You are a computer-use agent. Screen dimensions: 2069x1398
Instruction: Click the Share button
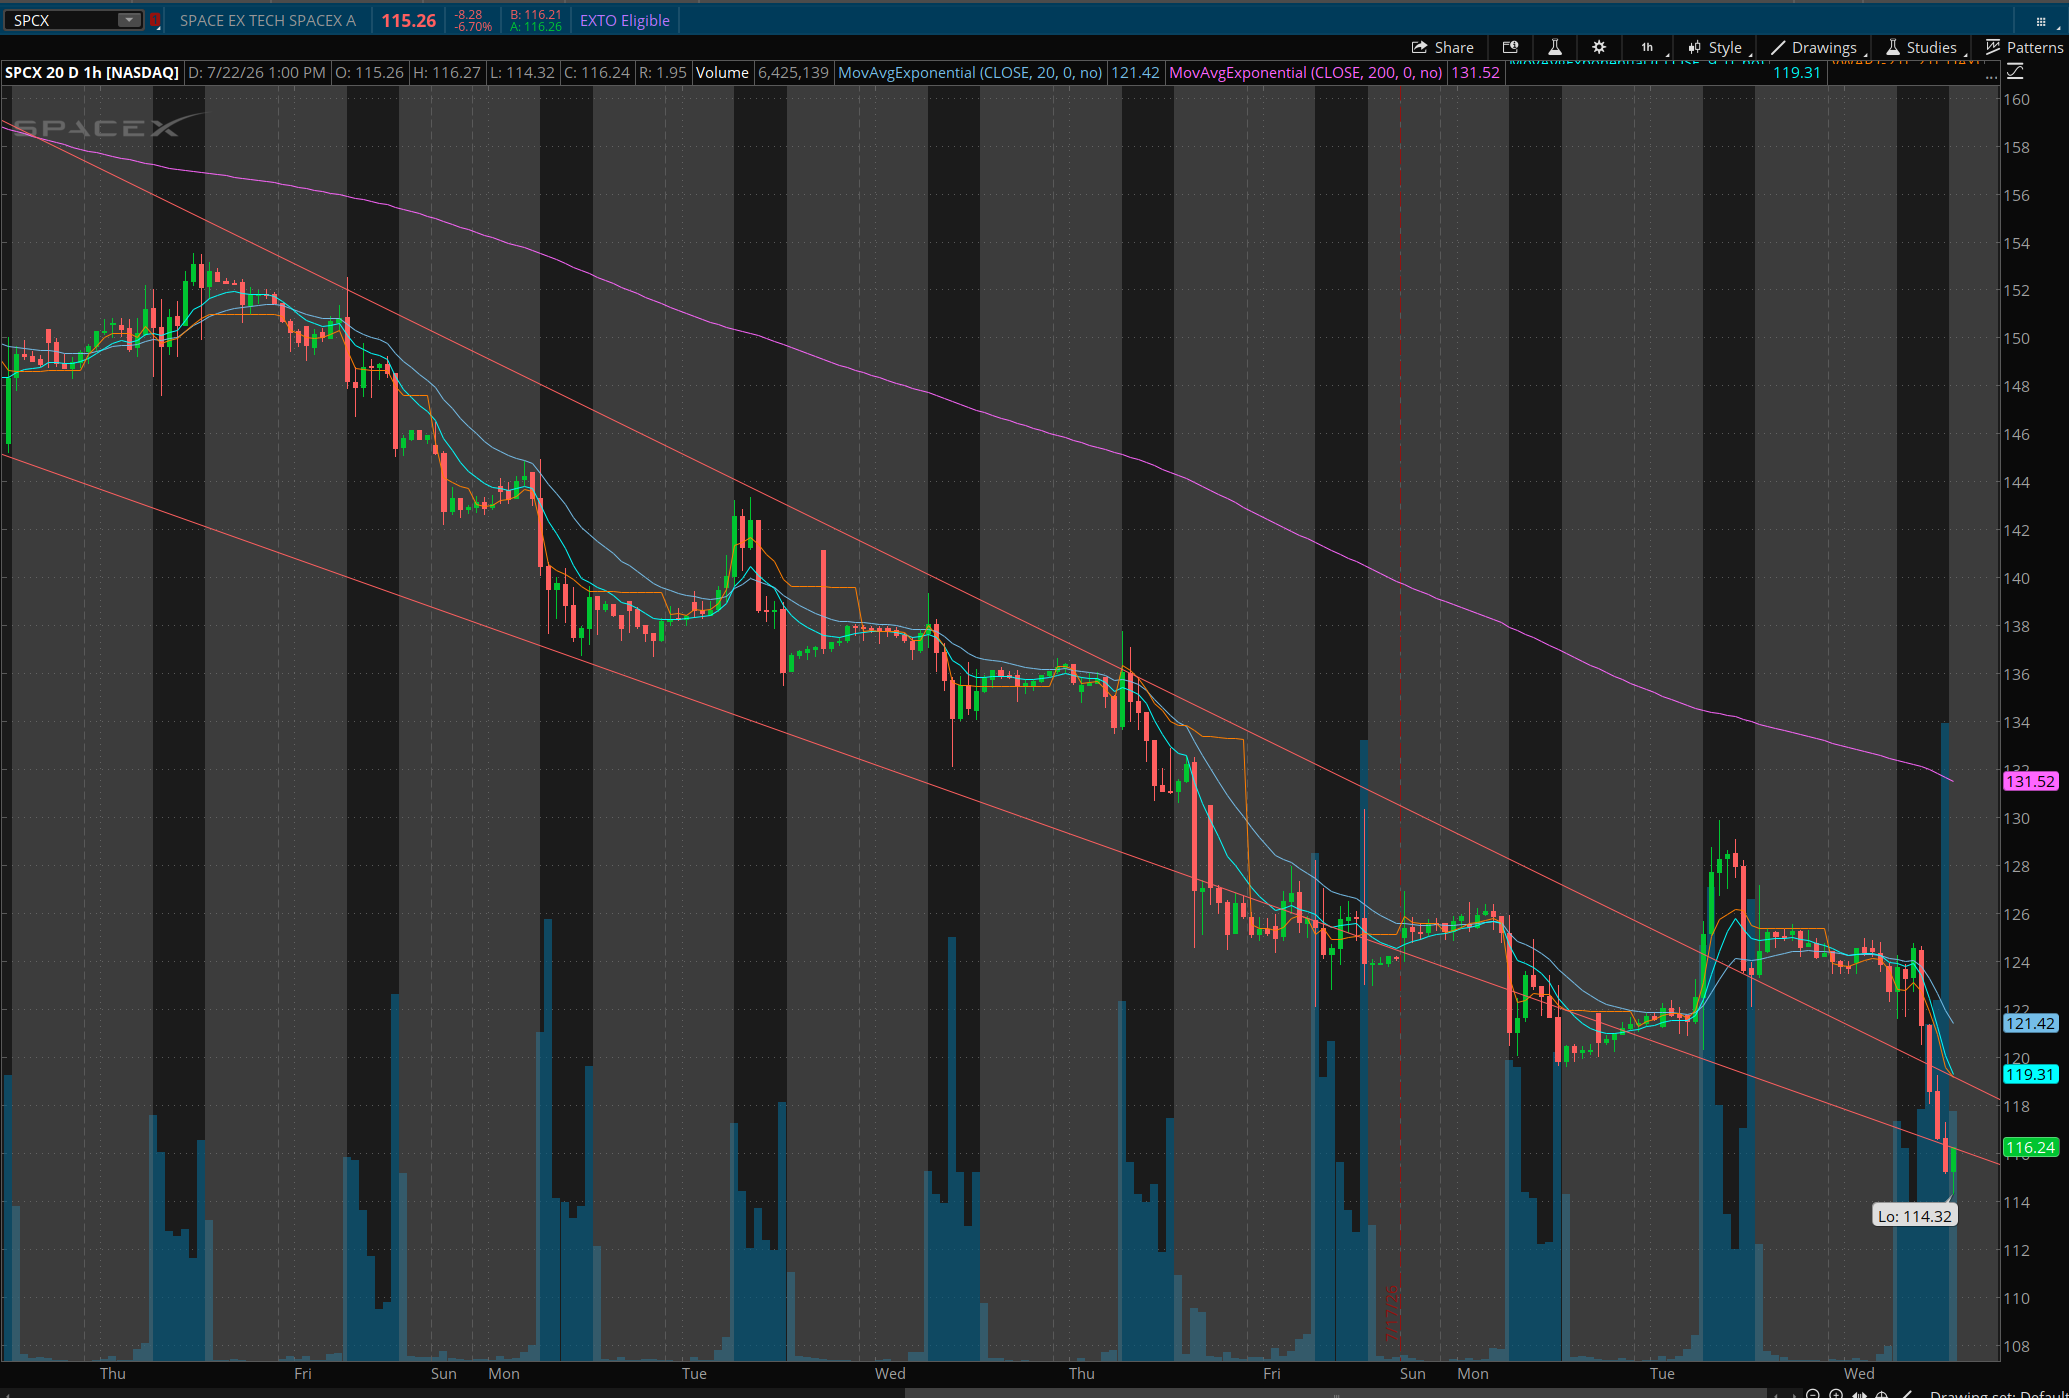click(x=1442, y=47)
